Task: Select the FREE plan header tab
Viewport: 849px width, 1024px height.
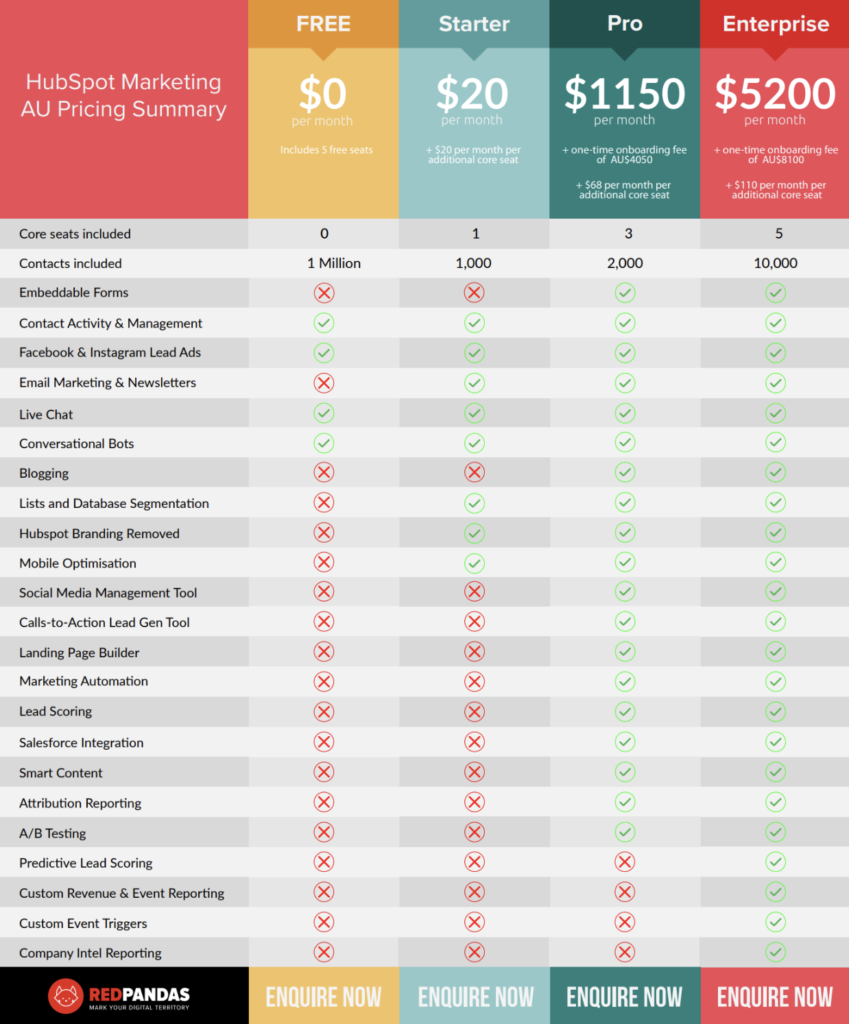Action: [323, 24]
